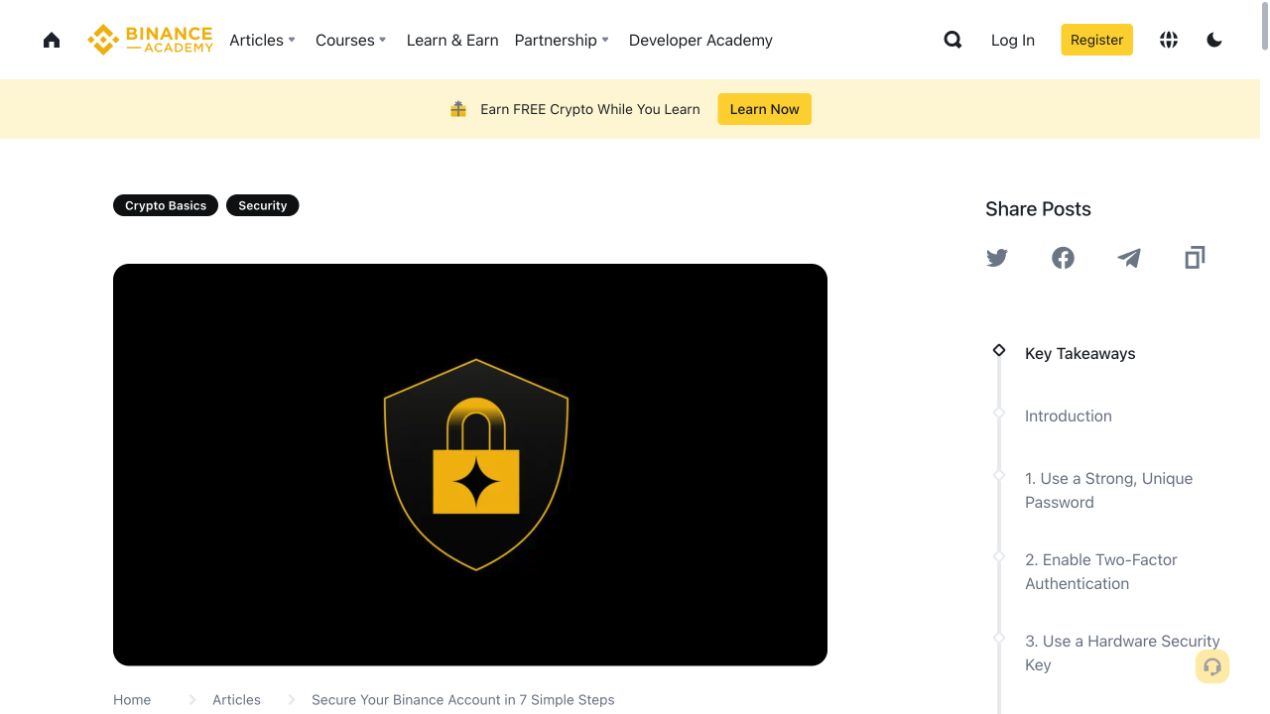Go to Articles in breadcrumb

pyautogui.click(x=236, y=700)
